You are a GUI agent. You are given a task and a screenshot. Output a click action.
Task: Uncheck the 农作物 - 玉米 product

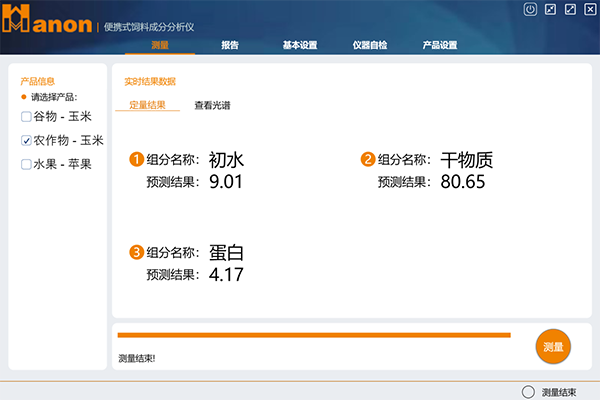(x=26, y=141)
